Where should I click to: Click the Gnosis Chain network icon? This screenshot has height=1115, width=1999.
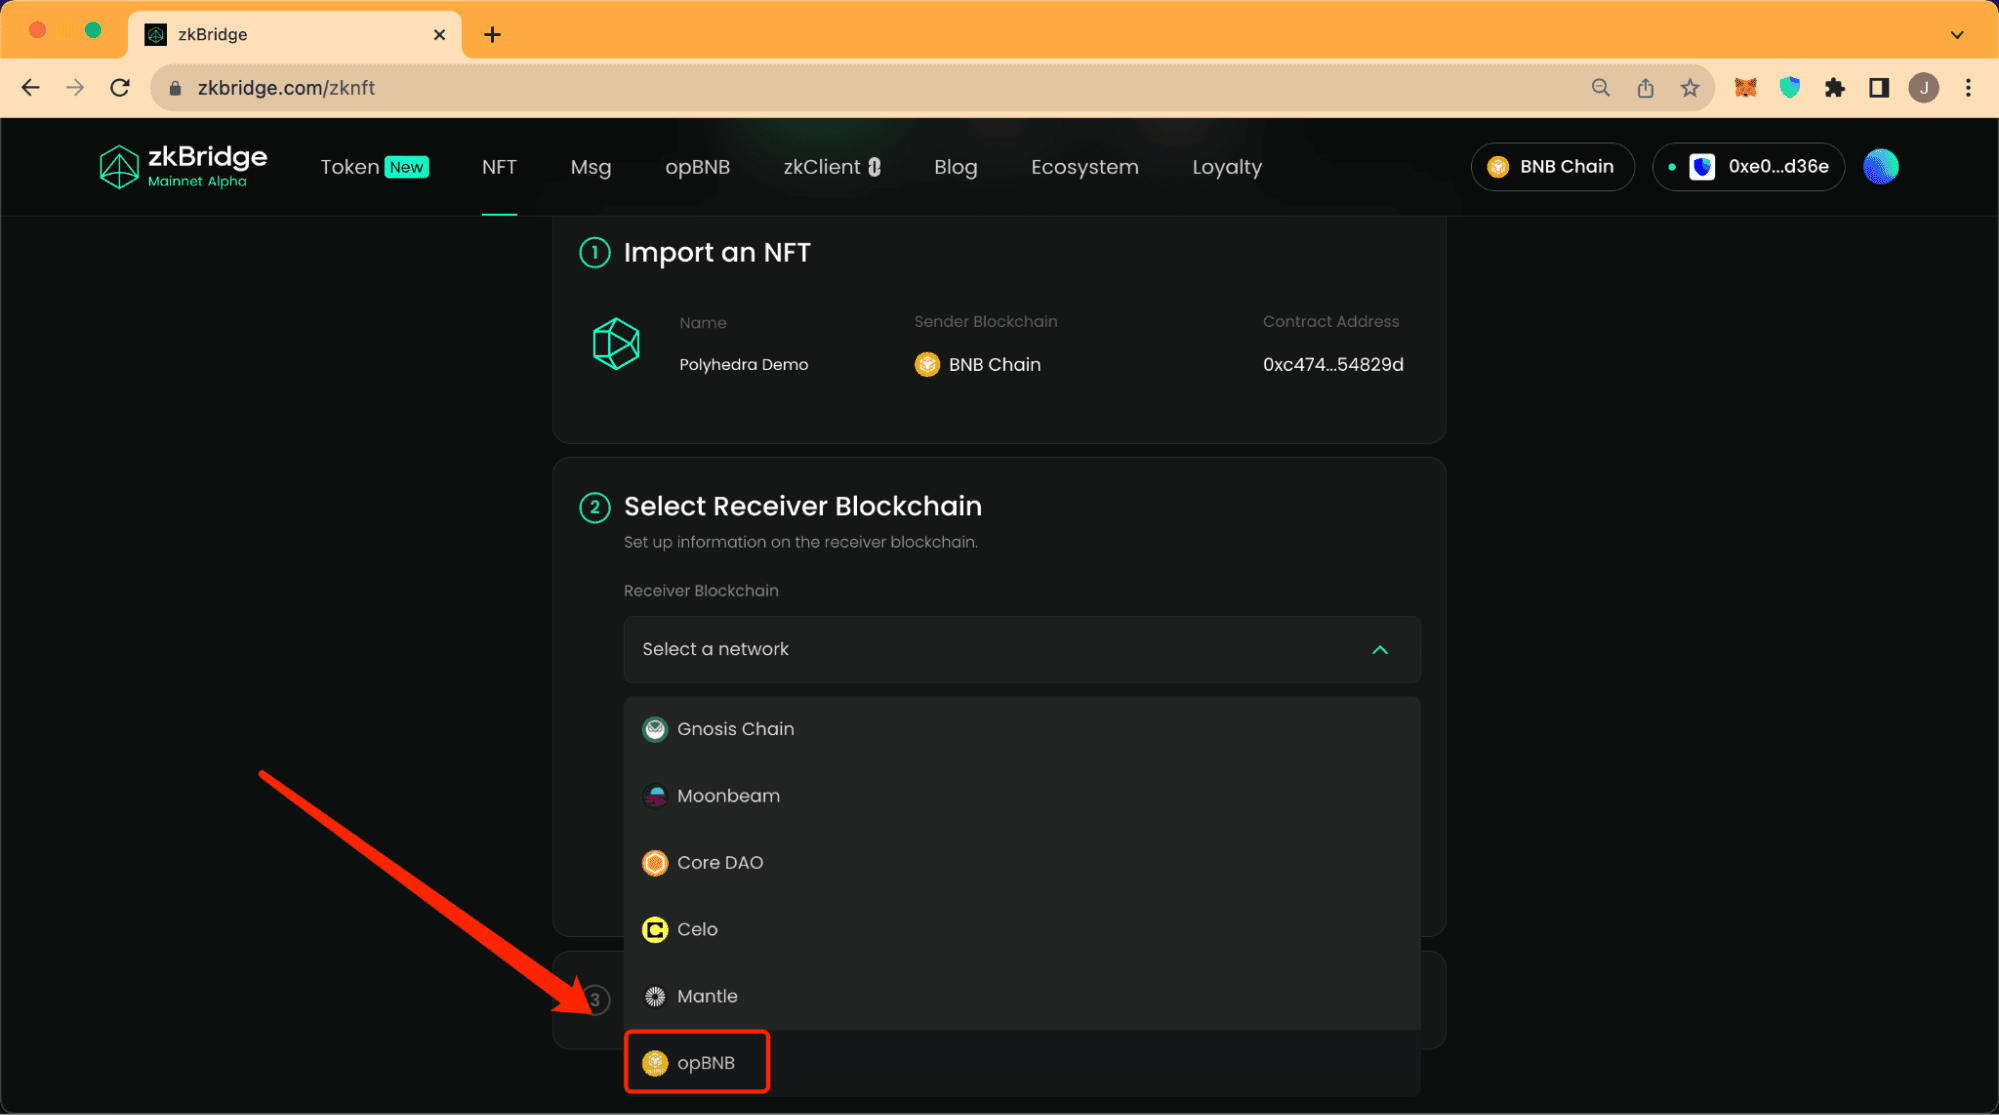click(655, 730)
